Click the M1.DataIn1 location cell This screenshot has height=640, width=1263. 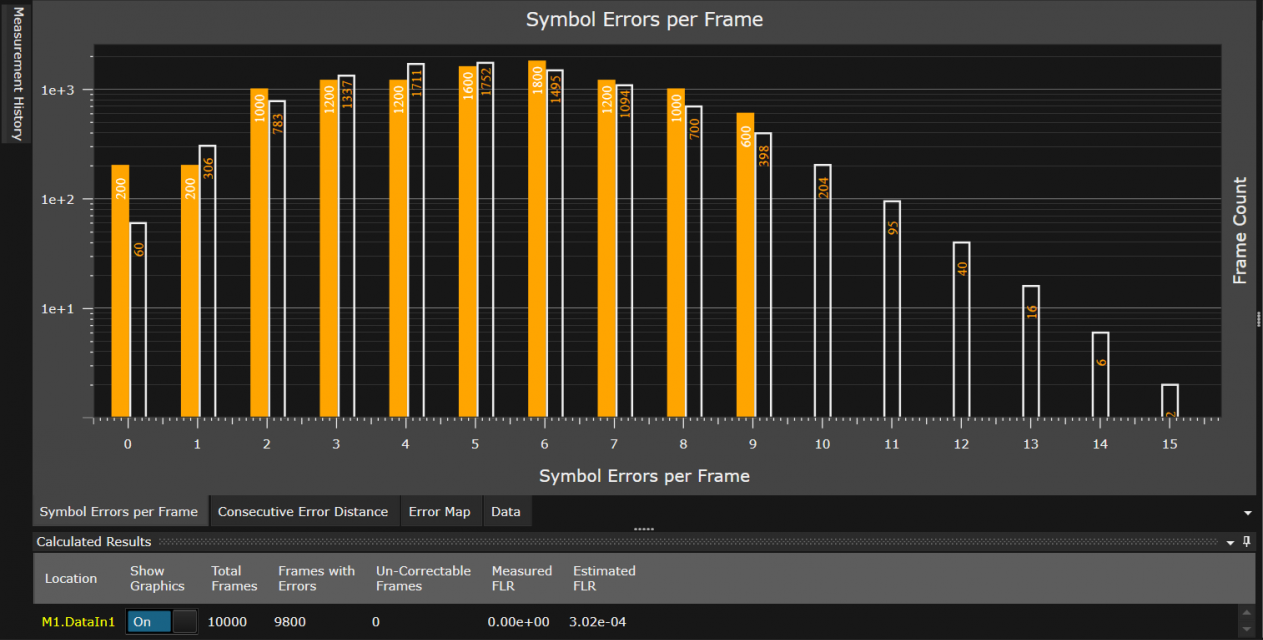pos(79,621)
